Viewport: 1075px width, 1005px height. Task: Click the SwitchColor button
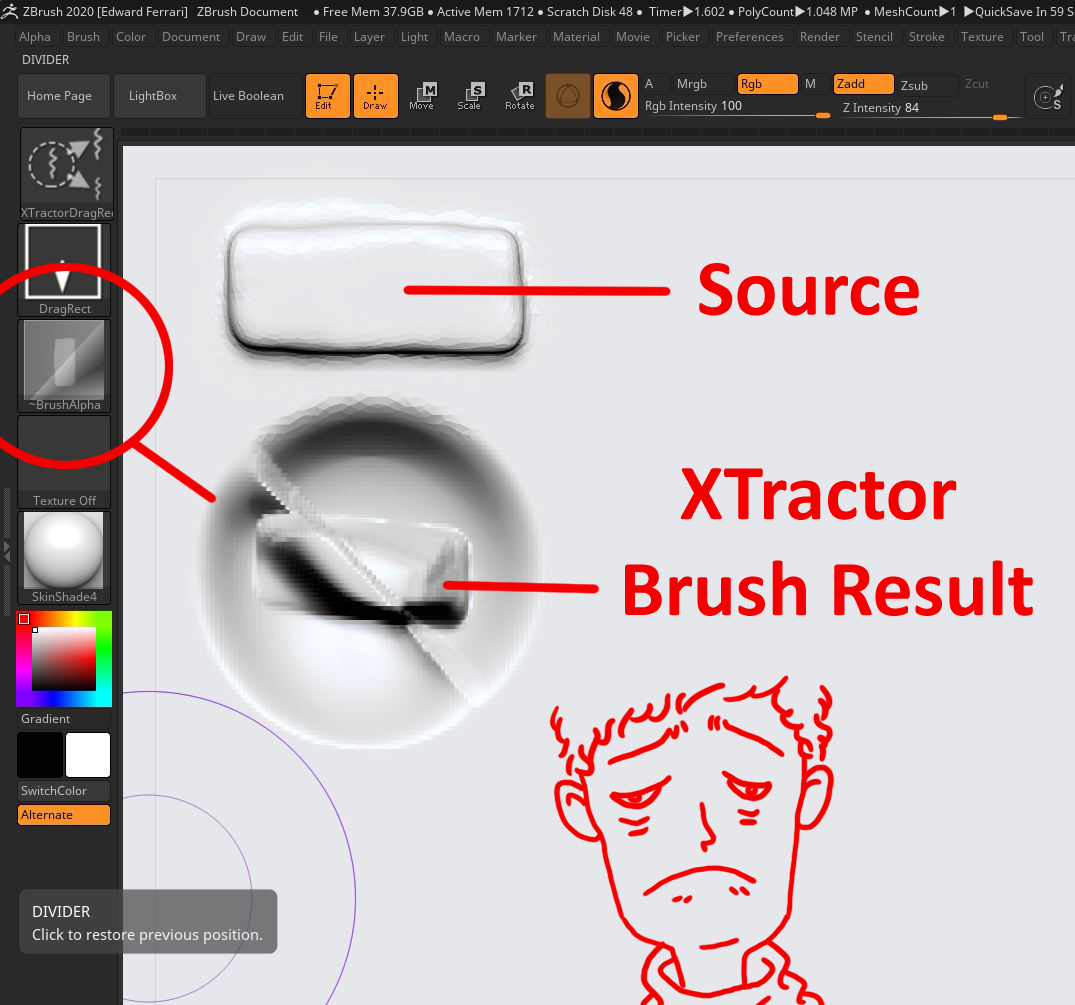[x=64, y=790]
